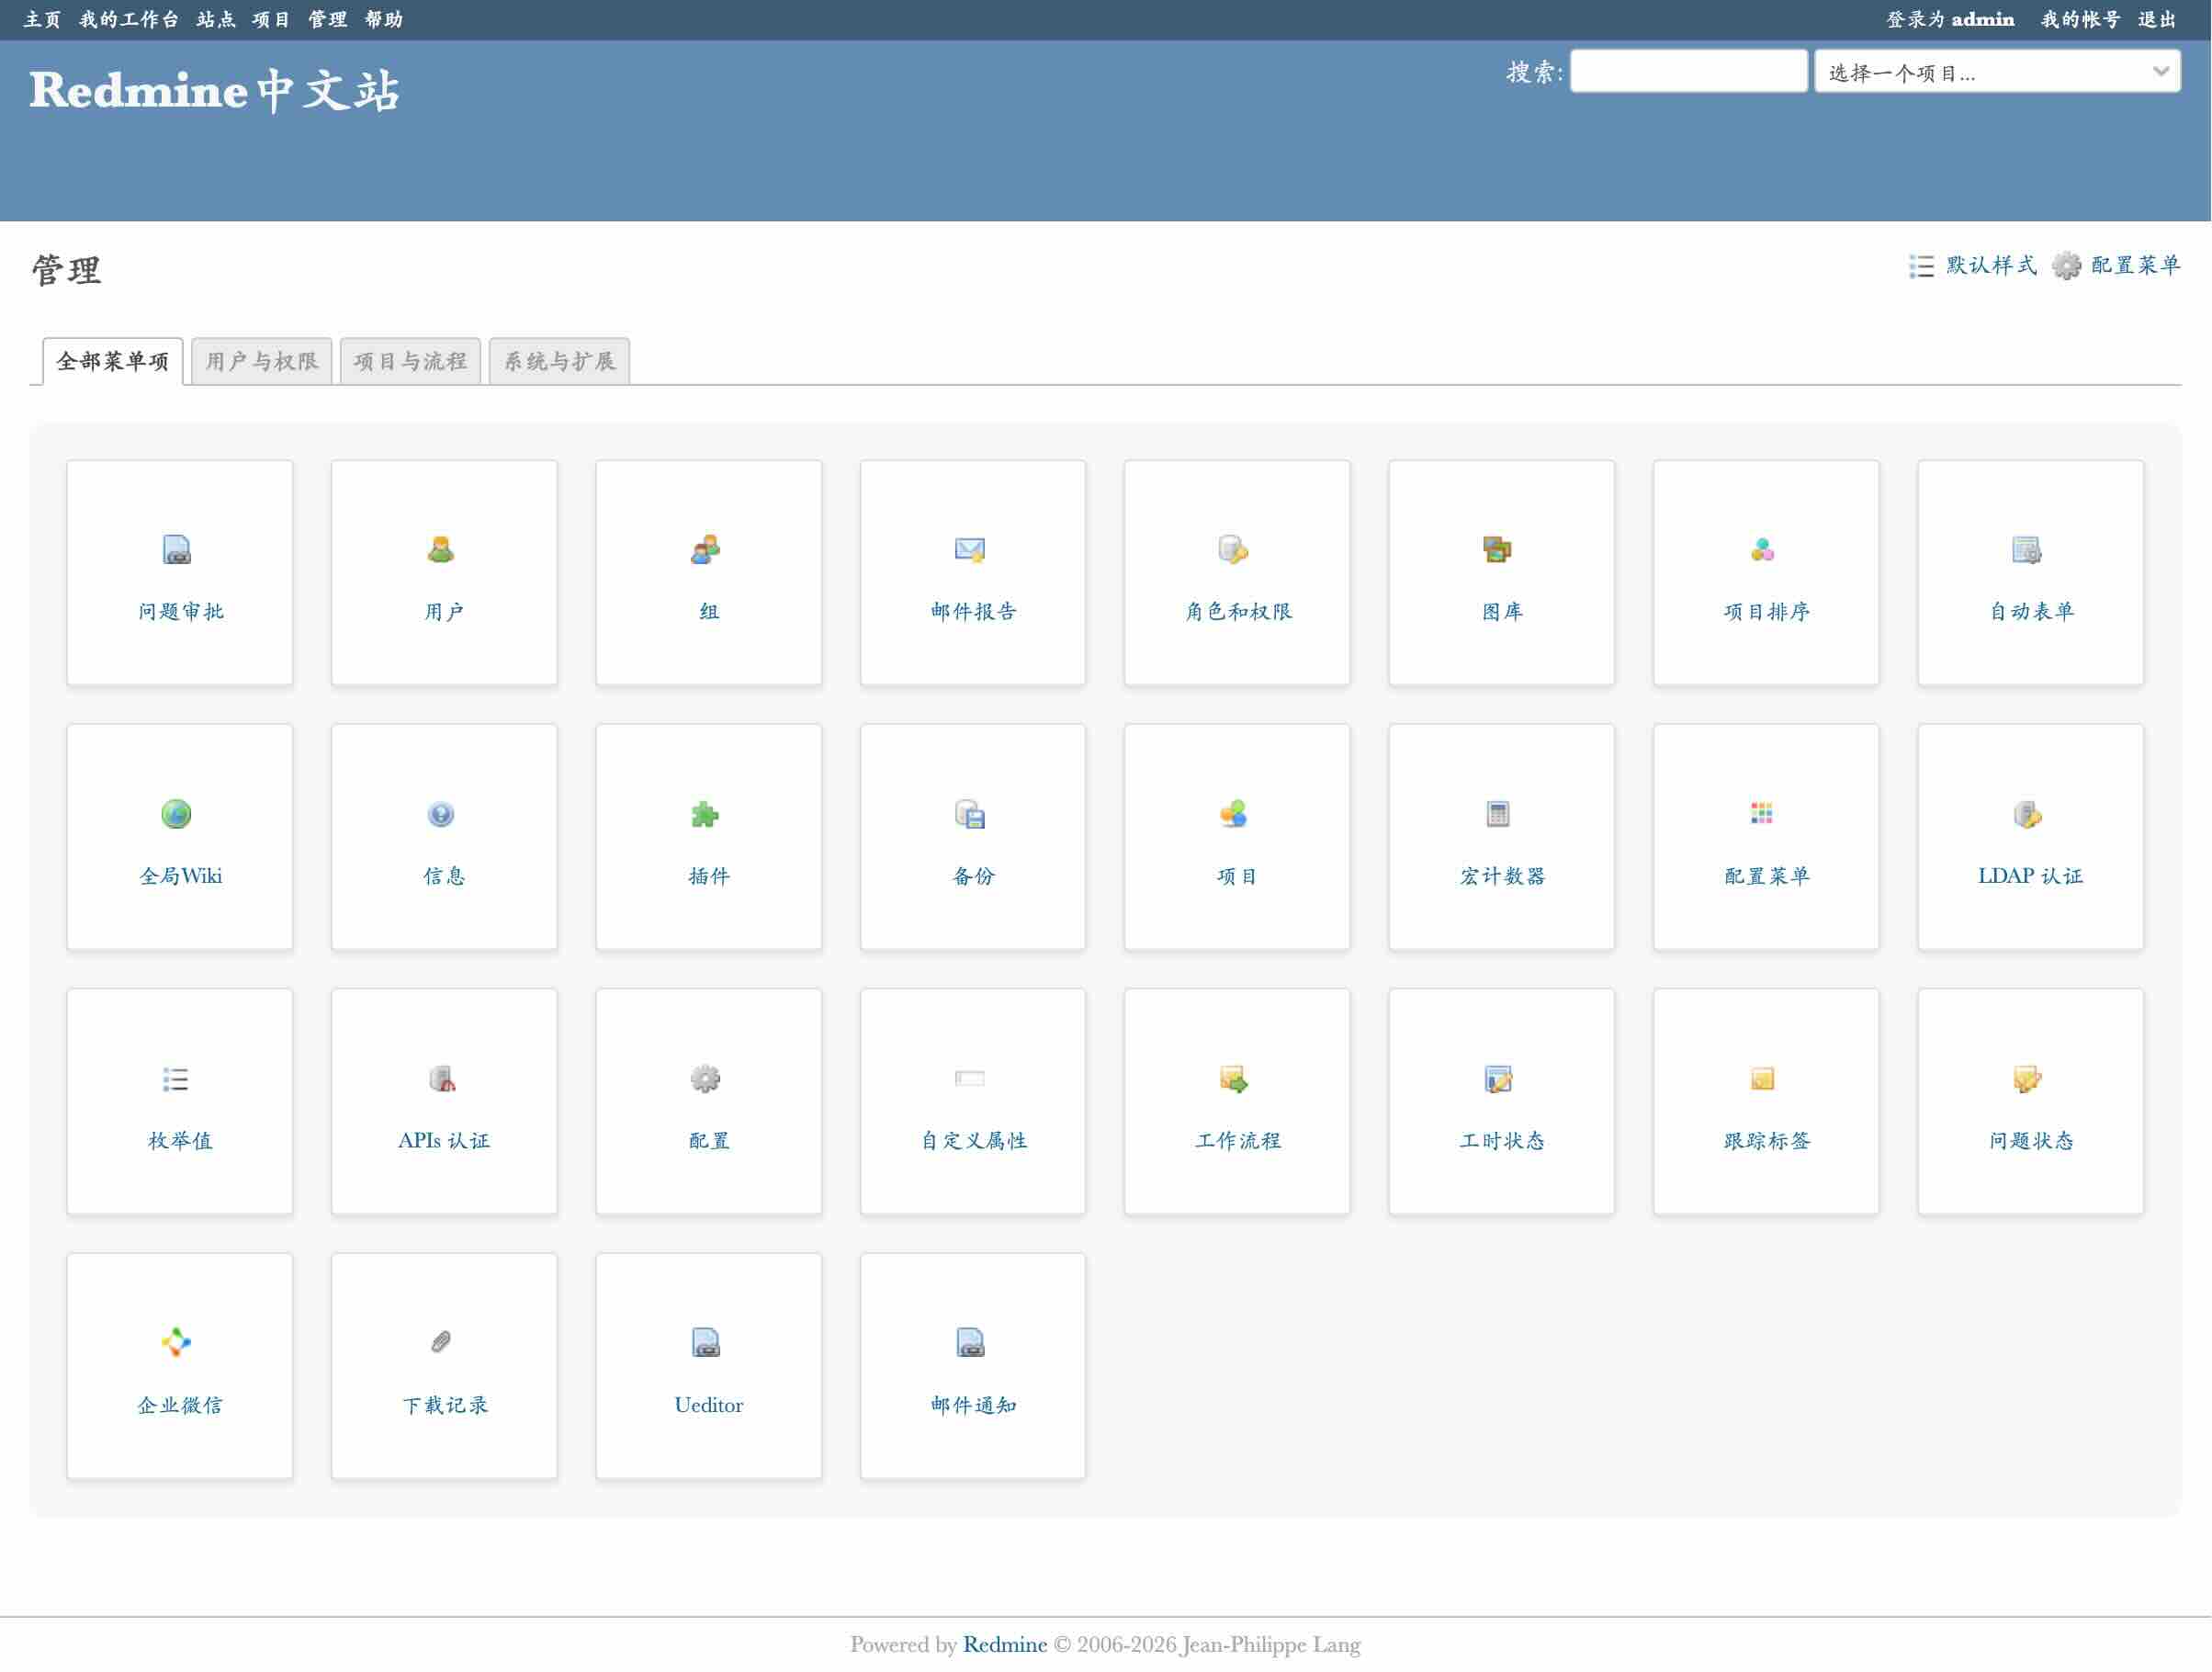Click the Ueditor label text

pyautogui.click(x=709, y=1405)
